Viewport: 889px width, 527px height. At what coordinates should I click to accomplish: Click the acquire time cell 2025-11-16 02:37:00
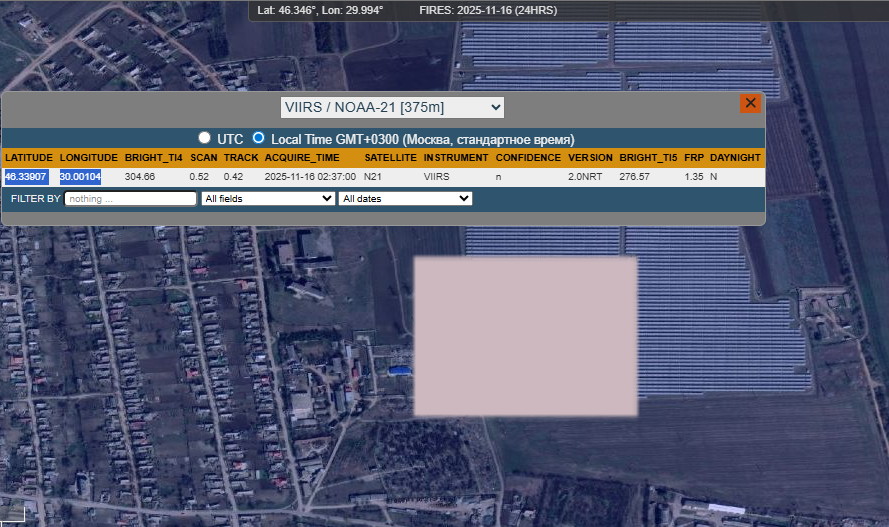click(310, 177)
